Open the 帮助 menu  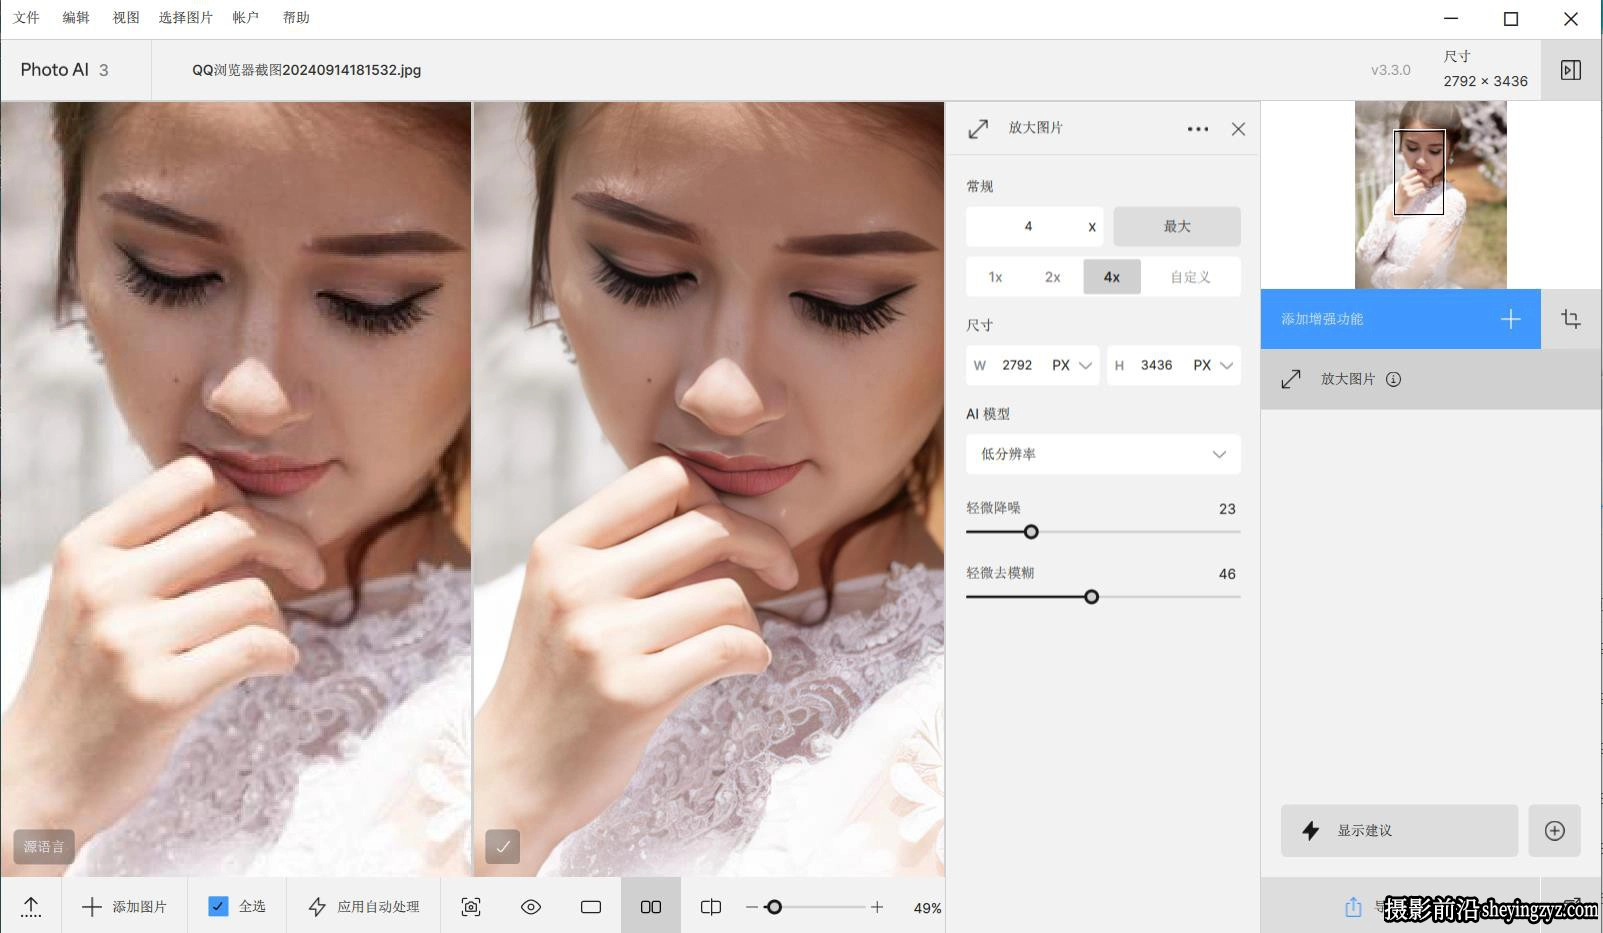pos(296,17)
